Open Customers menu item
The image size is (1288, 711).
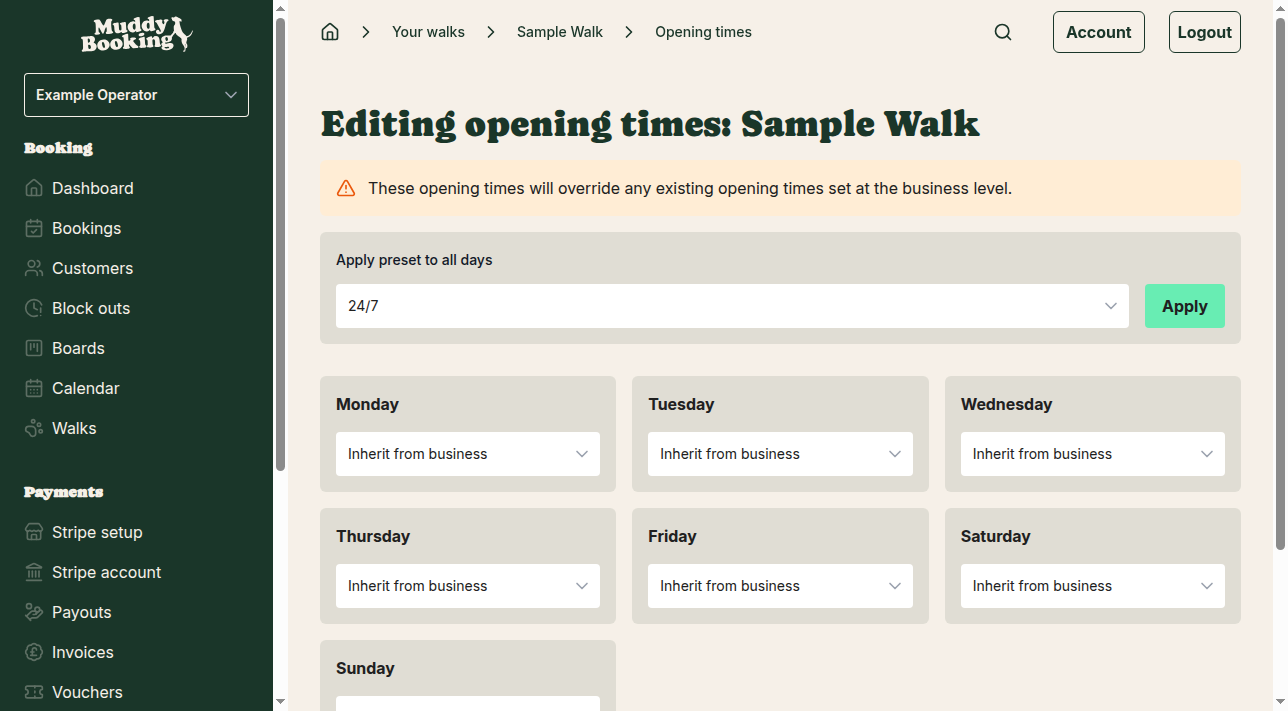92,268
